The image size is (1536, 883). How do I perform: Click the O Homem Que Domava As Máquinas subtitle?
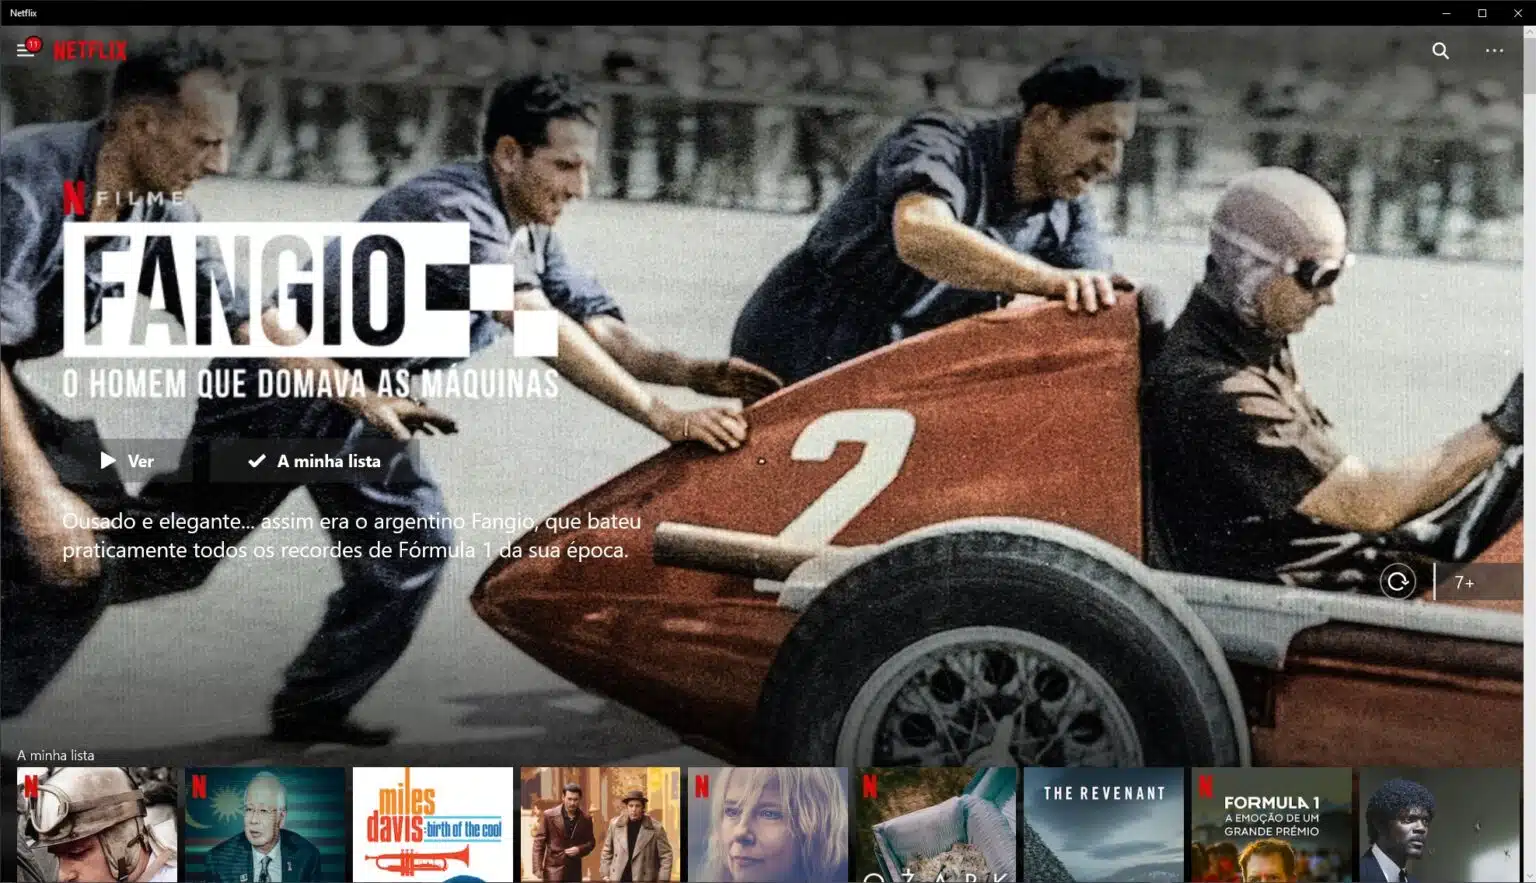(311, 384)
